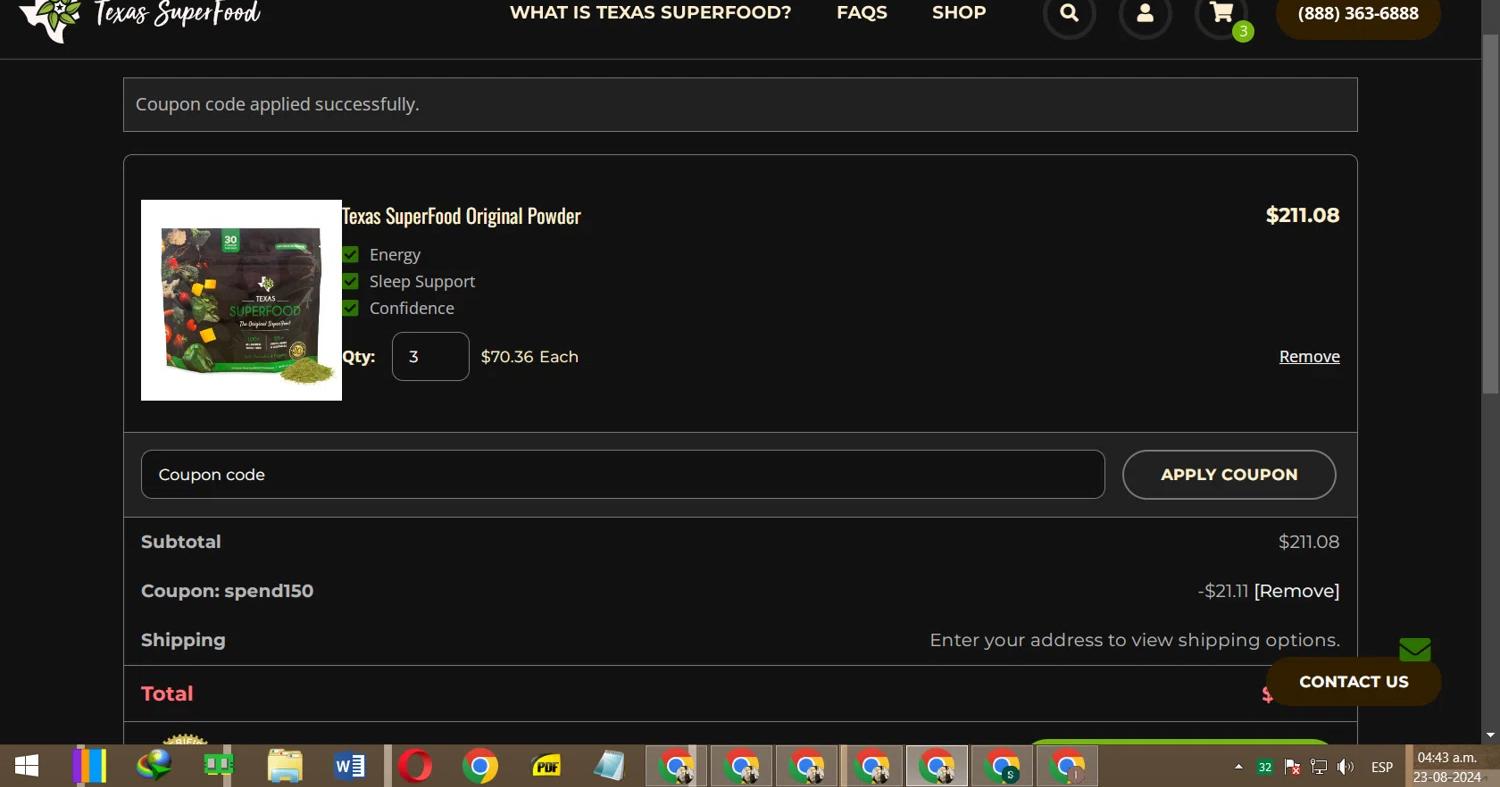Open network tray icon
The height and width of the screenshot is (787, 1500).
(x=1319, y=767)
